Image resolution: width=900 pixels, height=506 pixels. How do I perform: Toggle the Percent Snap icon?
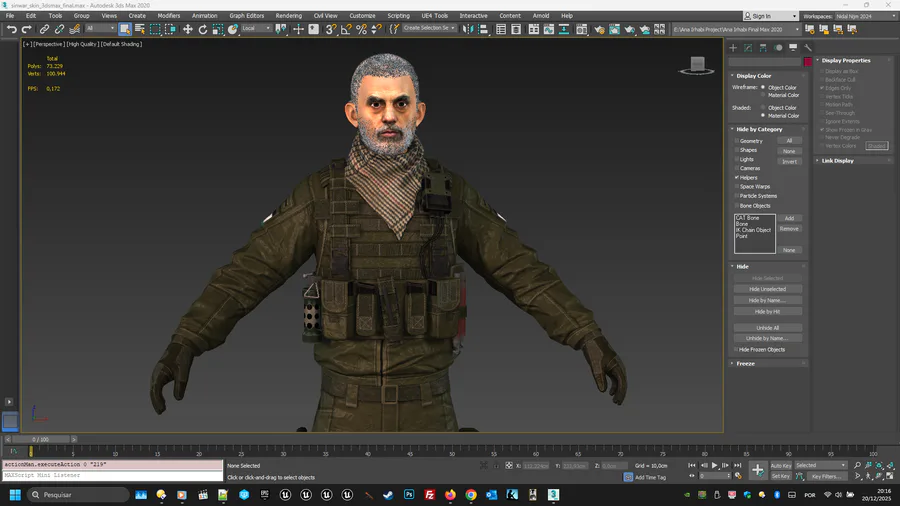pos(361,29)
